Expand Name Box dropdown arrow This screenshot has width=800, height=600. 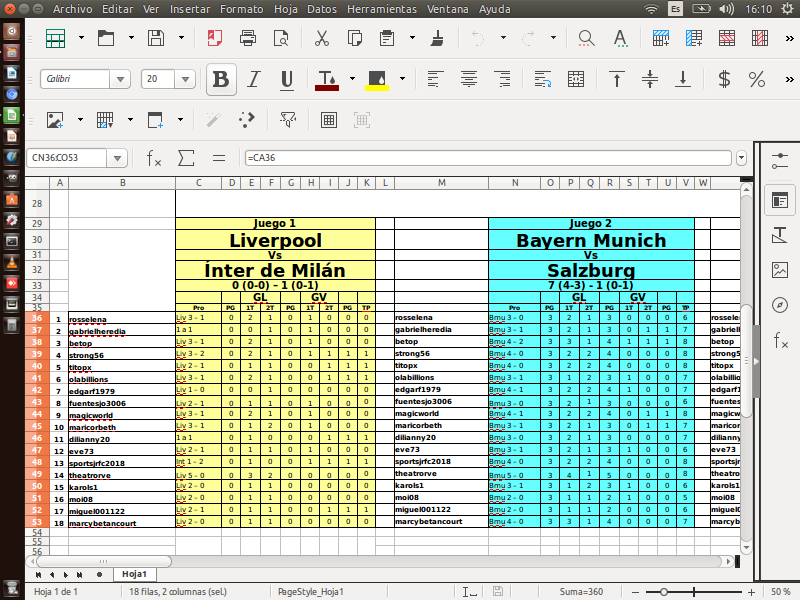point(117,158)
